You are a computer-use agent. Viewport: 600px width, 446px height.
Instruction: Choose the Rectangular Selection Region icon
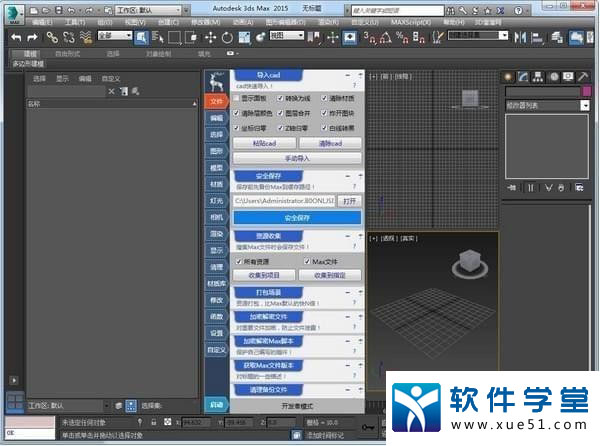[174, 37]
